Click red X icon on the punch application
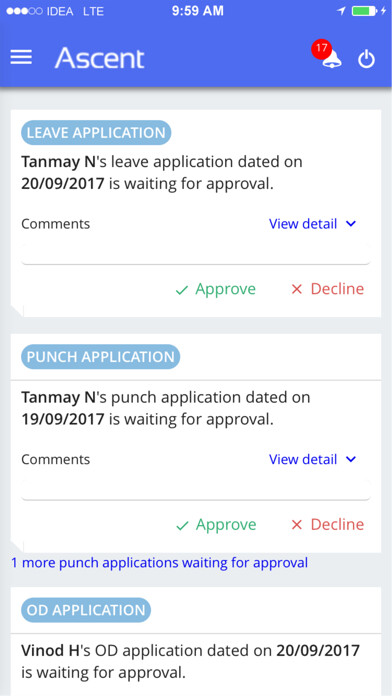Viewport: 392px width, 696px height. point(297,525)
